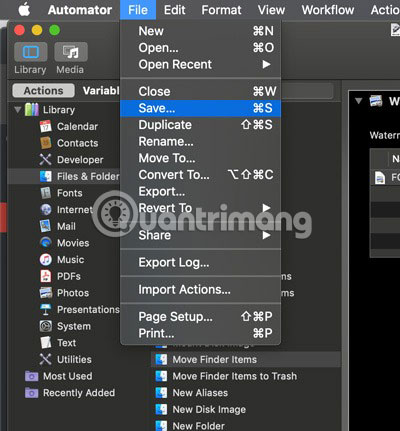This screenshot has width=400, height=431.
Task: Click the System category icon
Action: click(x=46, y=326)
